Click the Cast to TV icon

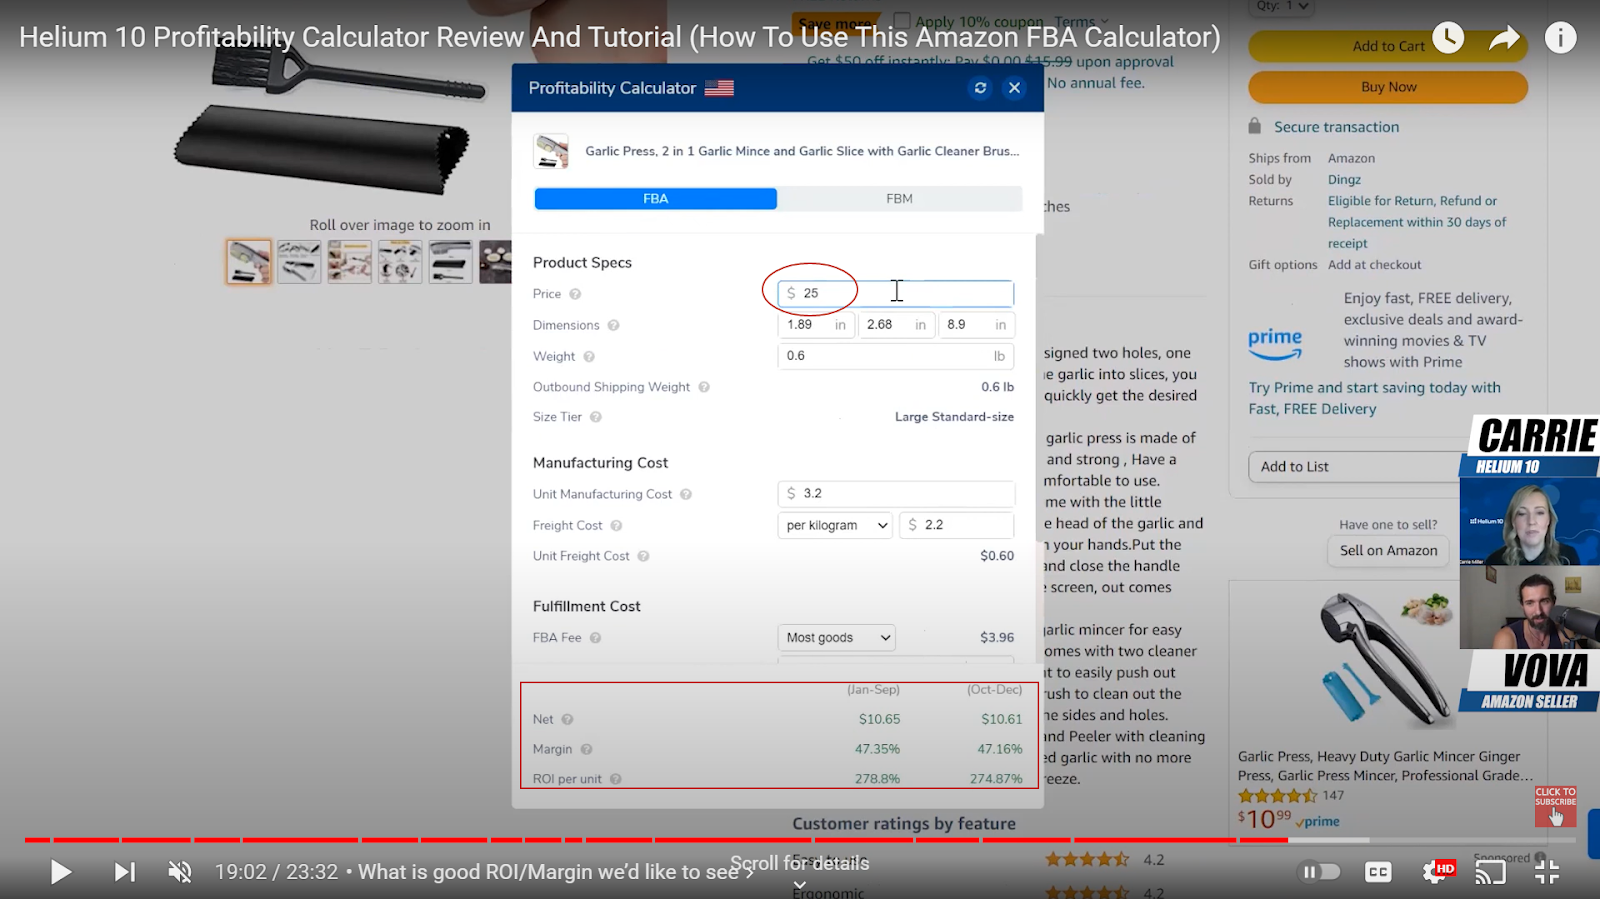pos(1490,872)
